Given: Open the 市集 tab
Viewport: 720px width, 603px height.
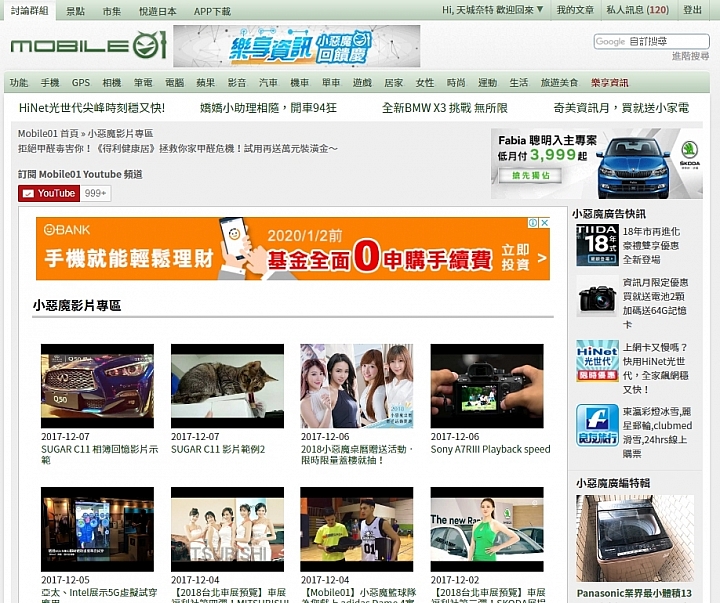Looking at the screenshot, I should click(112, 11).
